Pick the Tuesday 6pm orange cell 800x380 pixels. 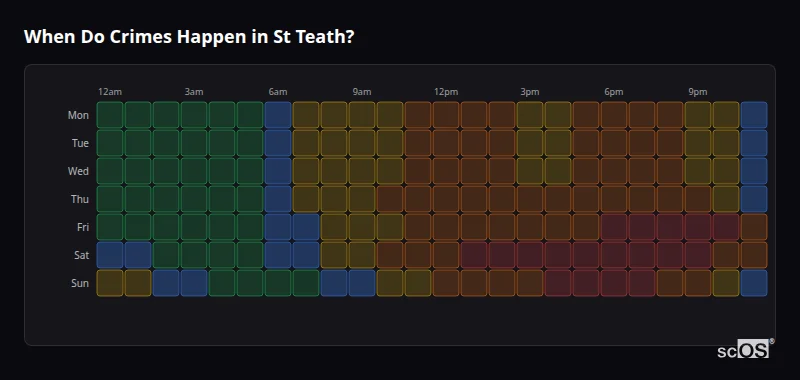tap(614, 143)
